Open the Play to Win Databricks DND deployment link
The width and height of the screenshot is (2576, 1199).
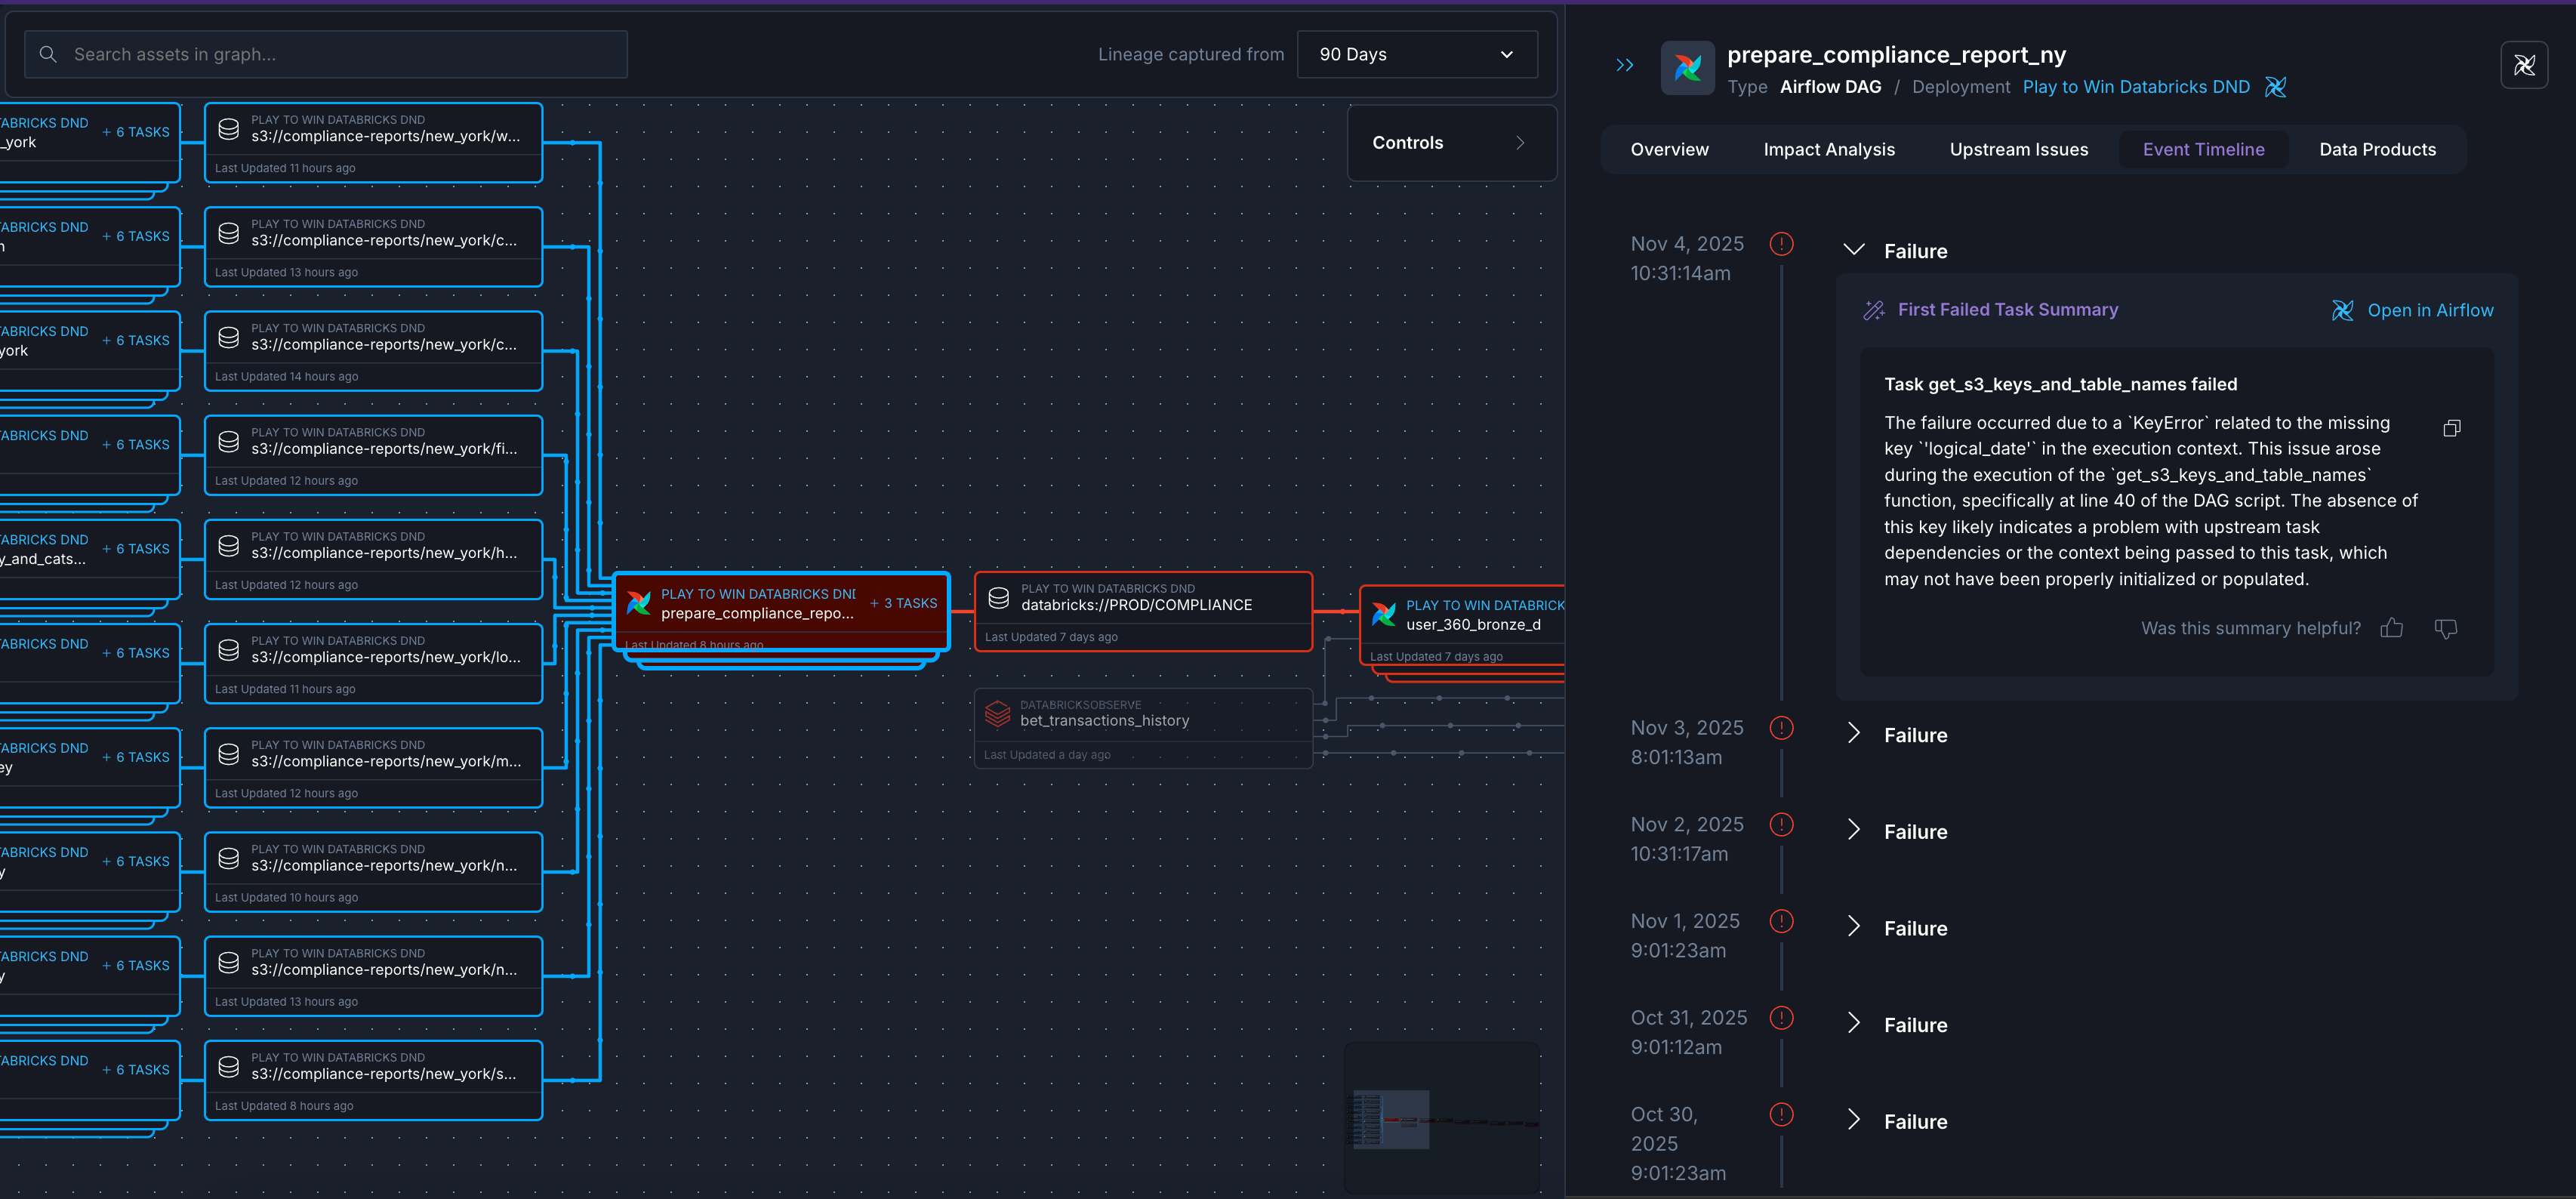click(x=2136, y=87)
